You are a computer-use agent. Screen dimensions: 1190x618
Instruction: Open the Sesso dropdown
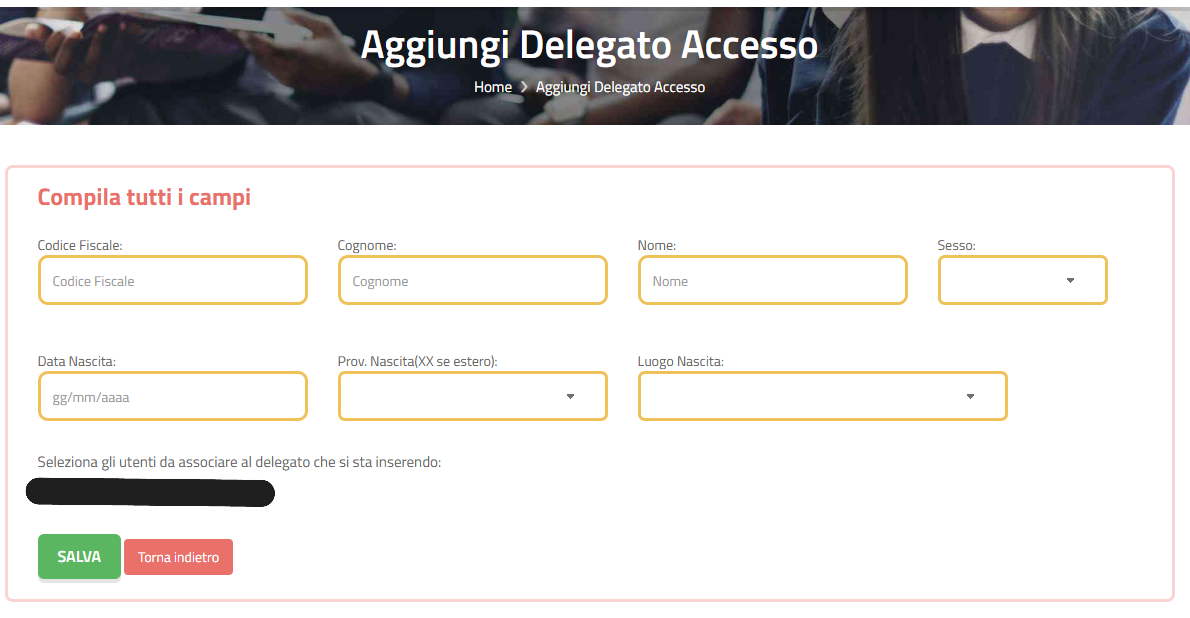(x=1022, y=281)
